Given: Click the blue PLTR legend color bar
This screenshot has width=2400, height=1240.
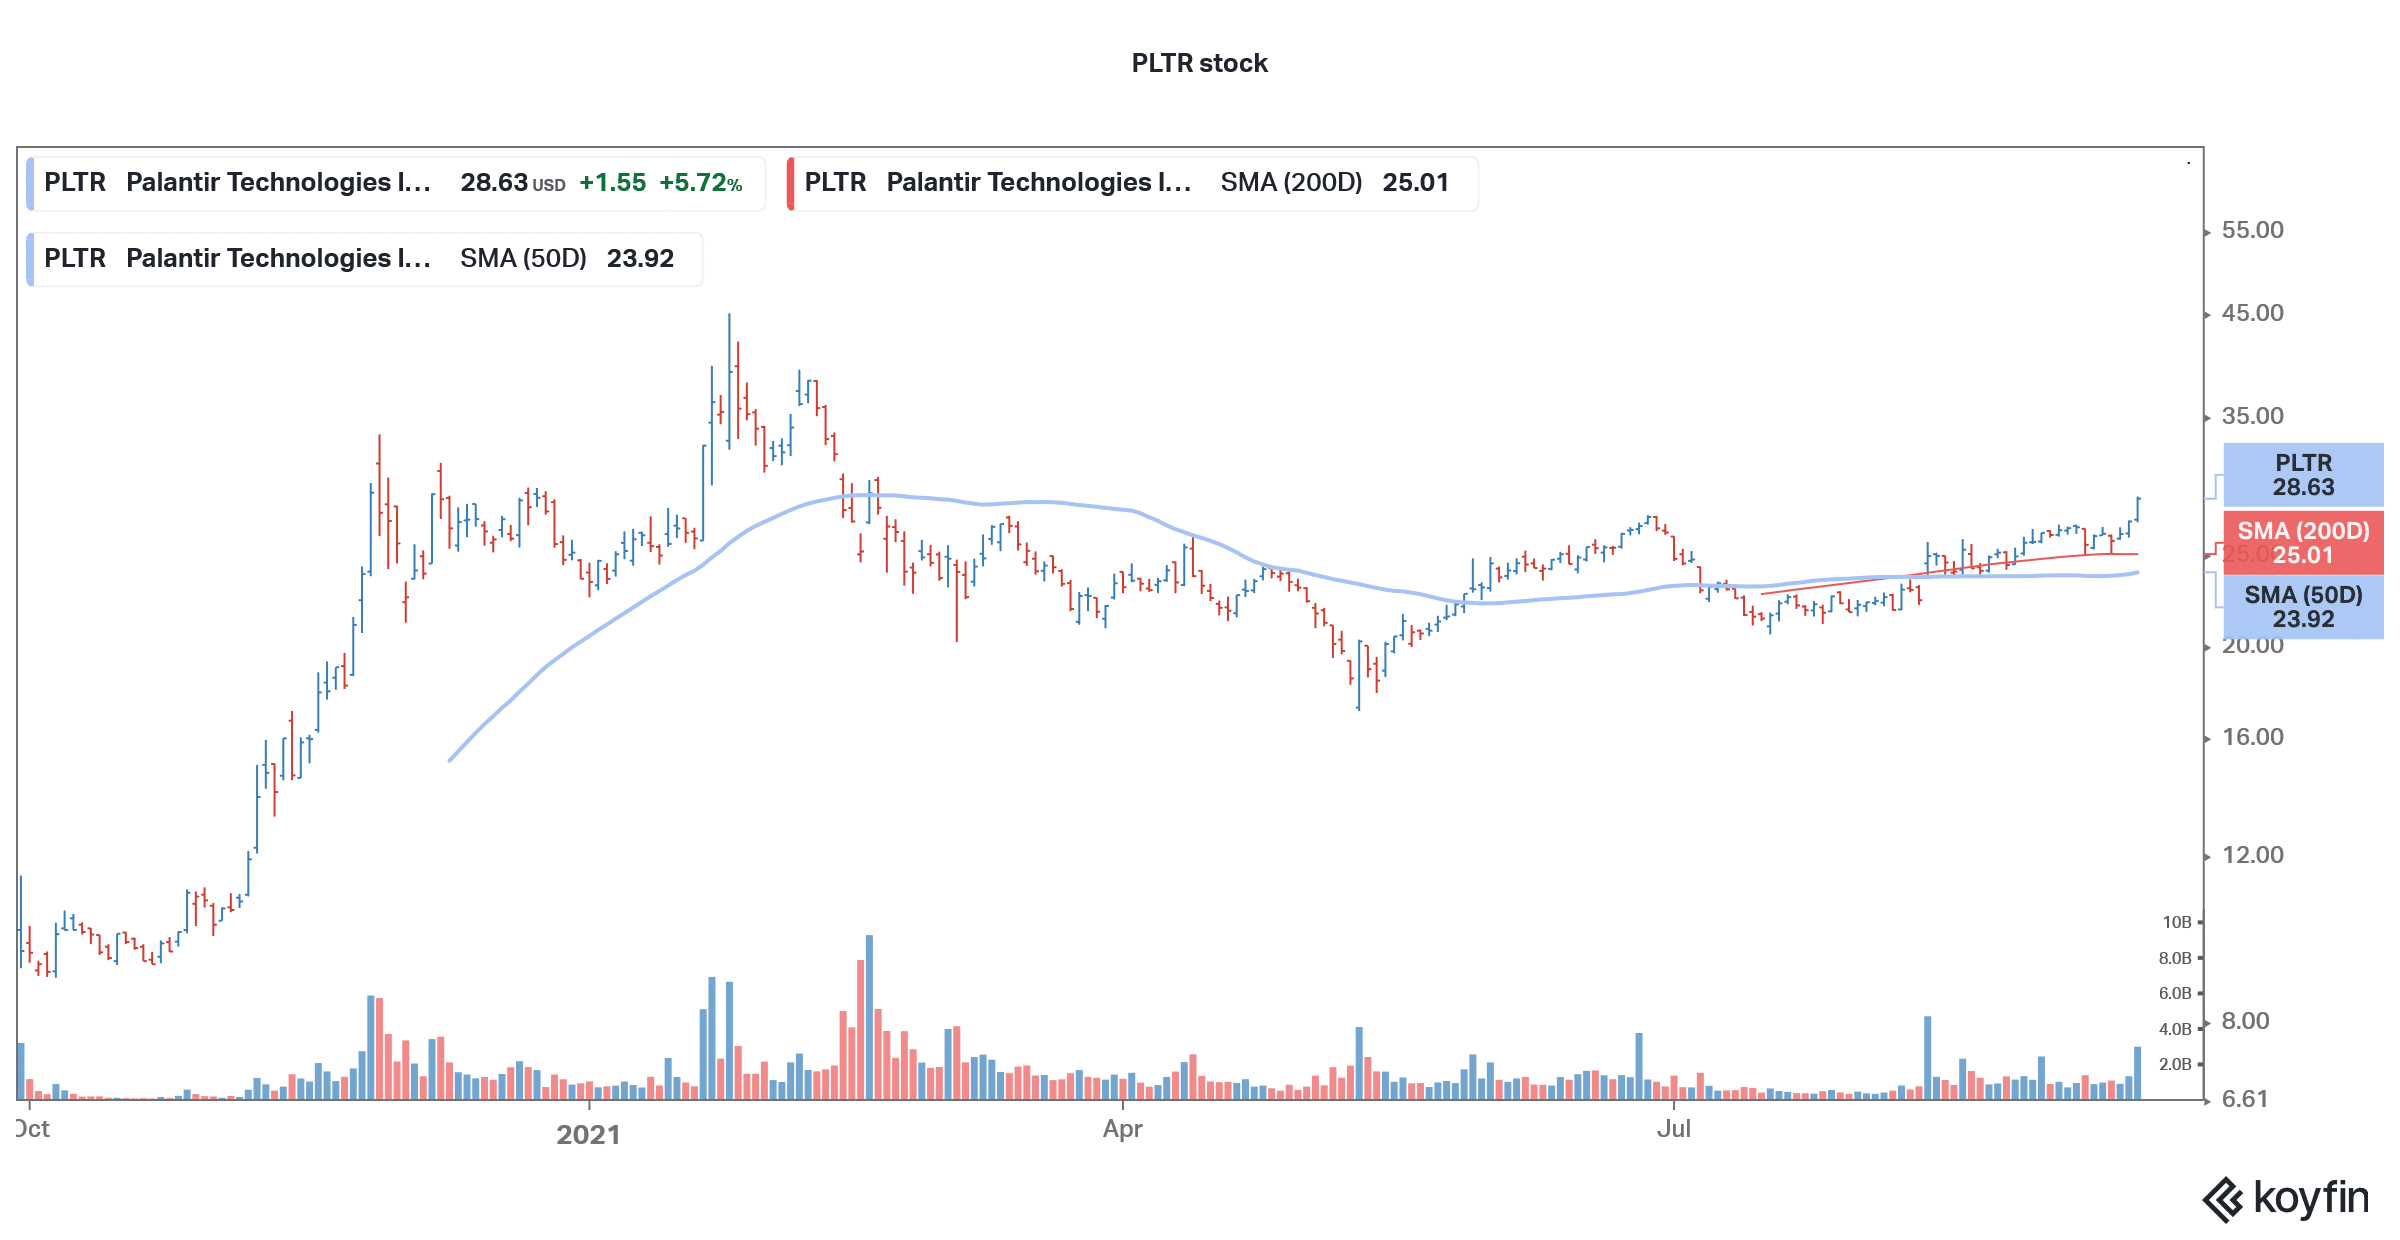Looking at the screenshot, I should coord(30,183).
